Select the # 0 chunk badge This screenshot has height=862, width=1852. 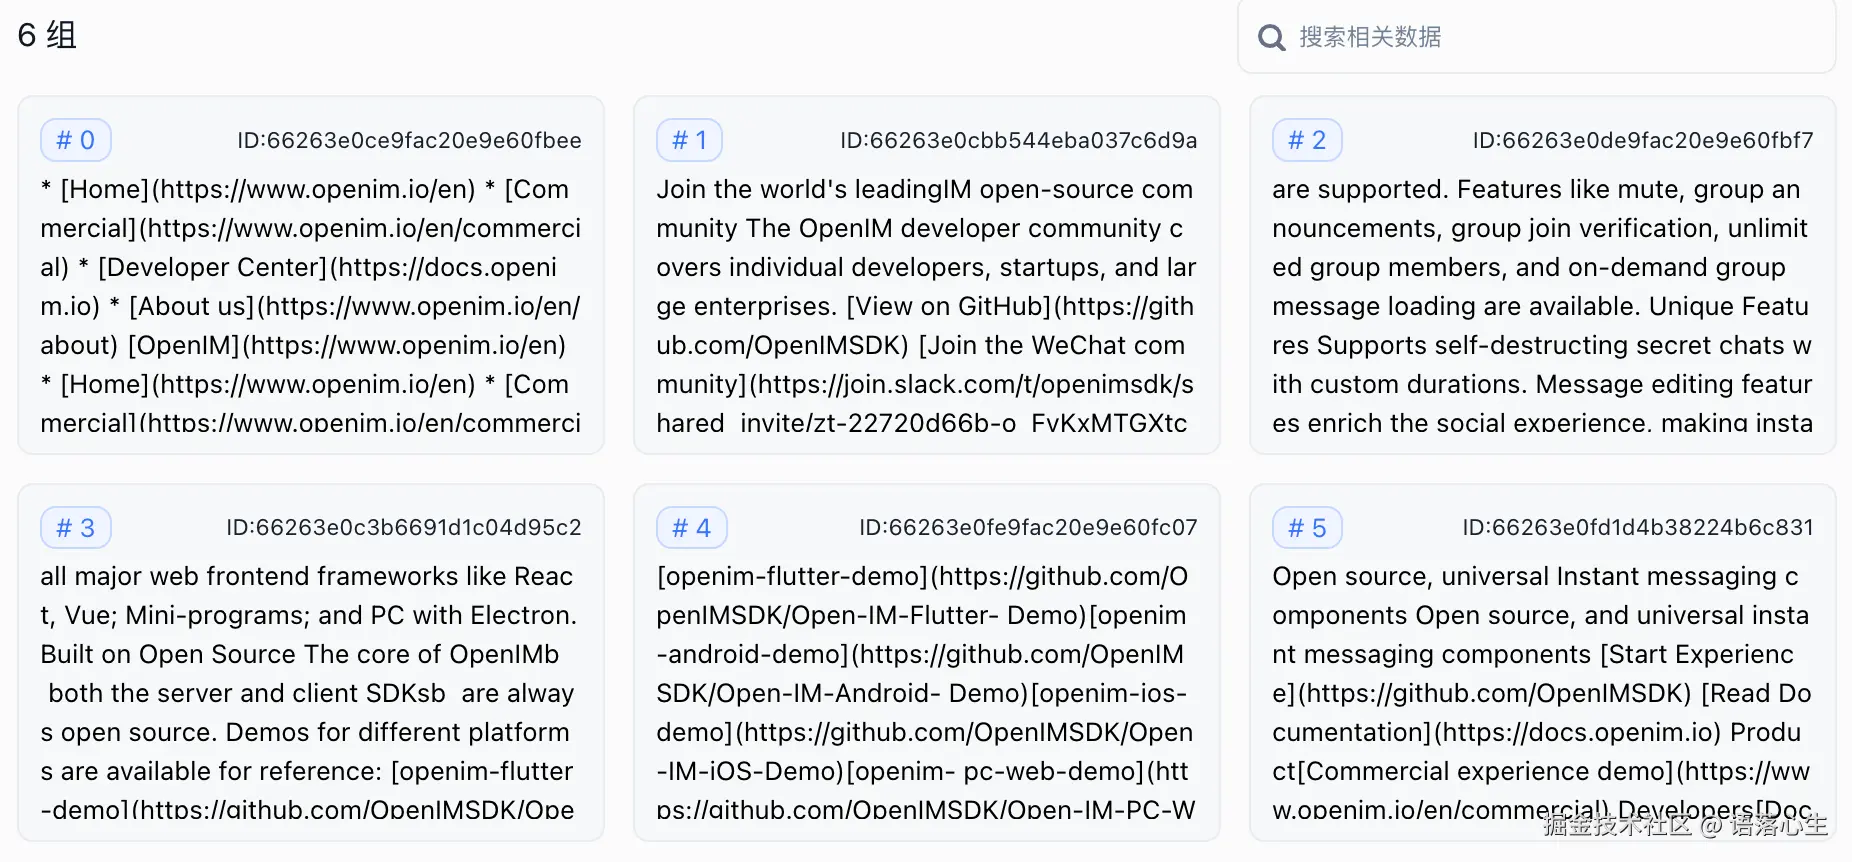[76, 140]
